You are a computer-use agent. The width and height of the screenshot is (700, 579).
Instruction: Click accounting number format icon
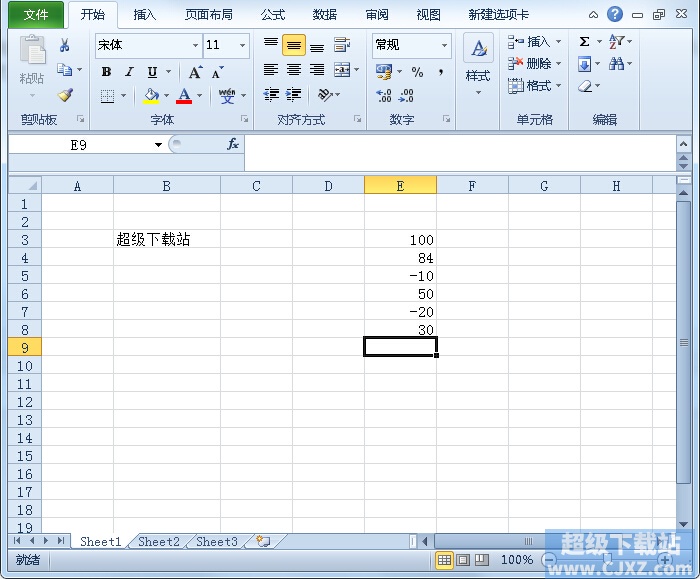[384, 71]
